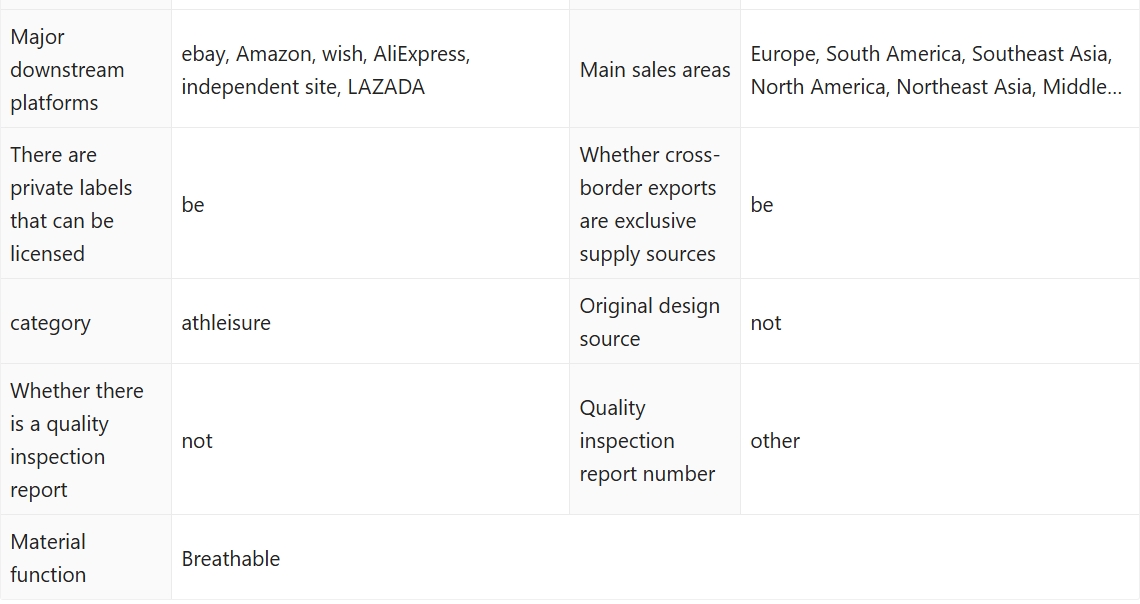Click 'not' value beside quality inspection report
This screenshot has height=604, width=1140.
tap(197, 441)
